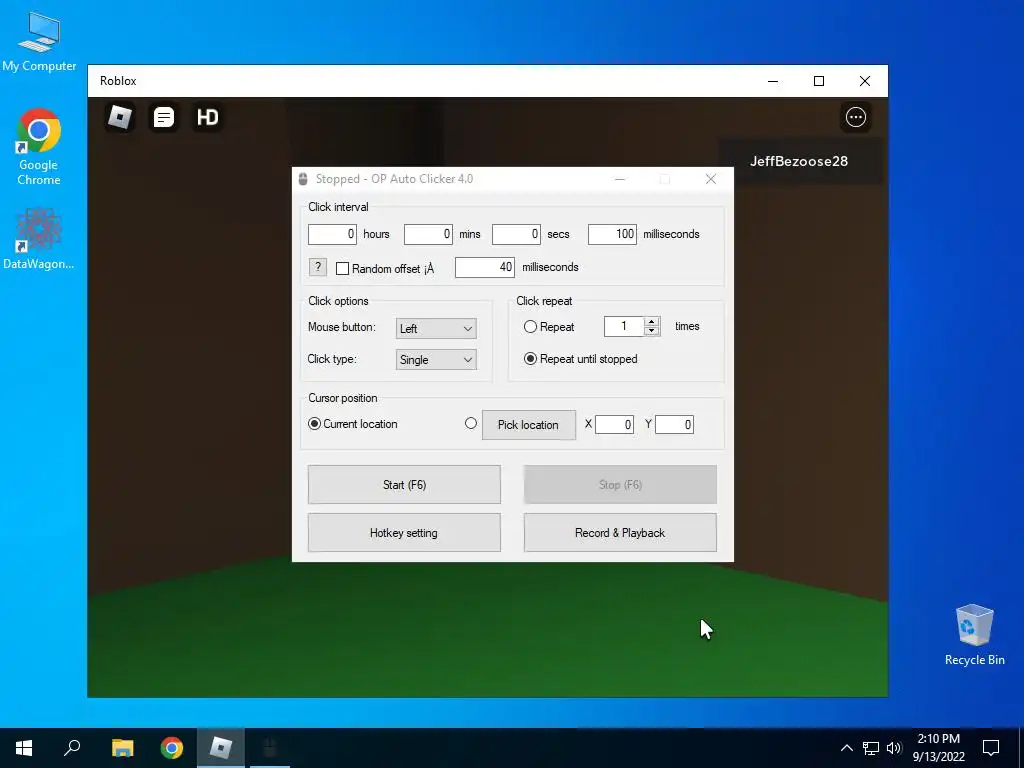The image size is (1024, 768).
Task: Open the Mouse button dropdown
Action: [x=436, y=328]
